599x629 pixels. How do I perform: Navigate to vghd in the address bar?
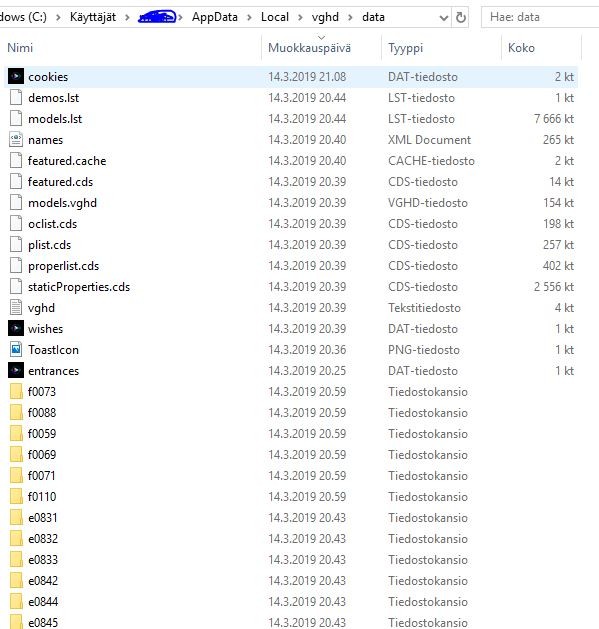click(x=325, y=17)
